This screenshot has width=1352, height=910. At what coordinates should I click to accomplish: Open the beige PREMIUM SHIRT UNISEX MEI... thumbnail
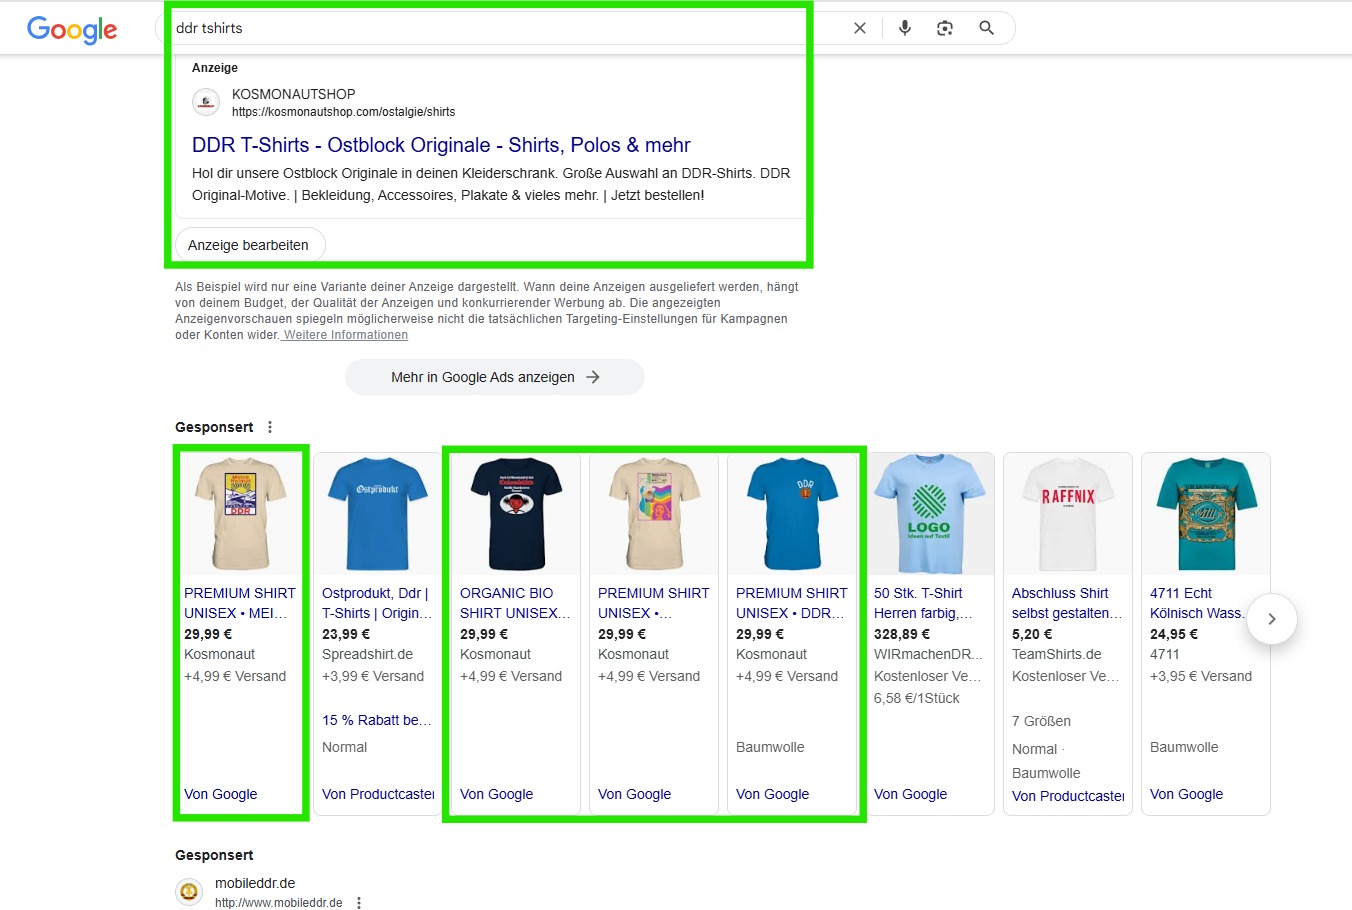click(x=241, y=514)
